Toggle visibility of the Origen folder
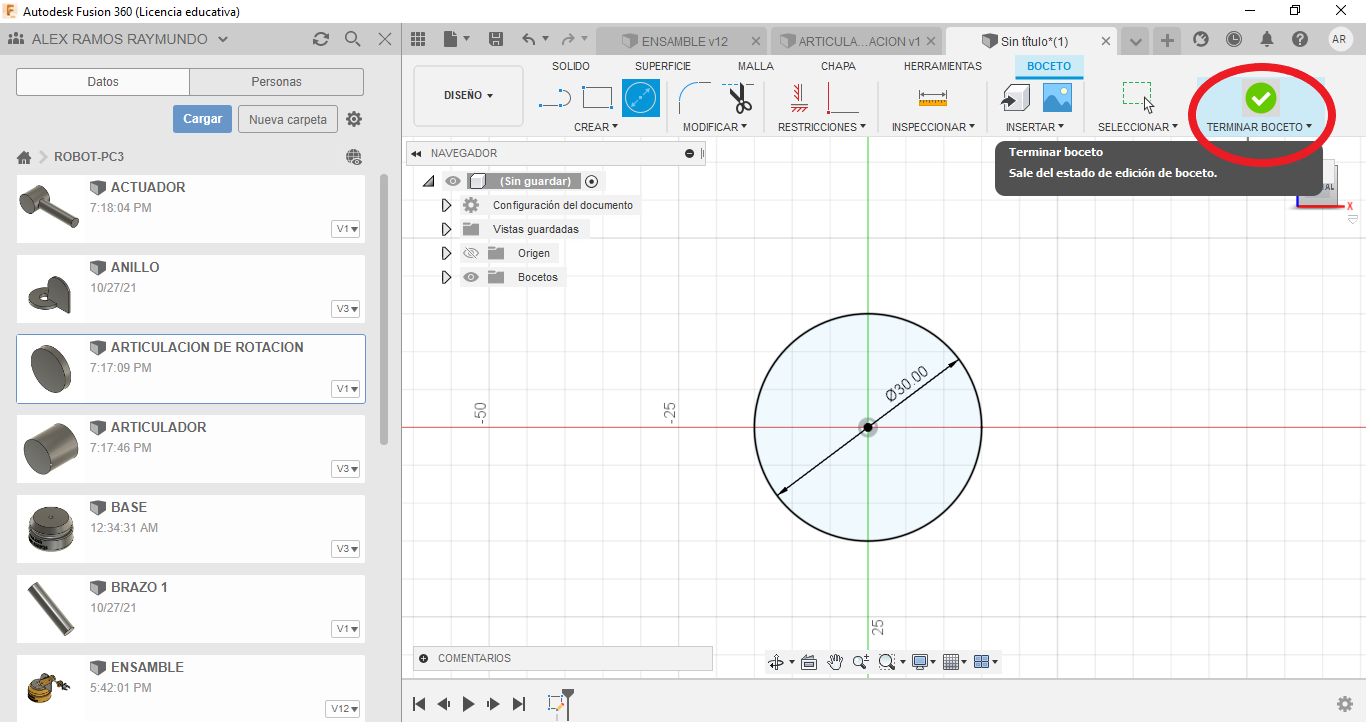 pos(471,253)
